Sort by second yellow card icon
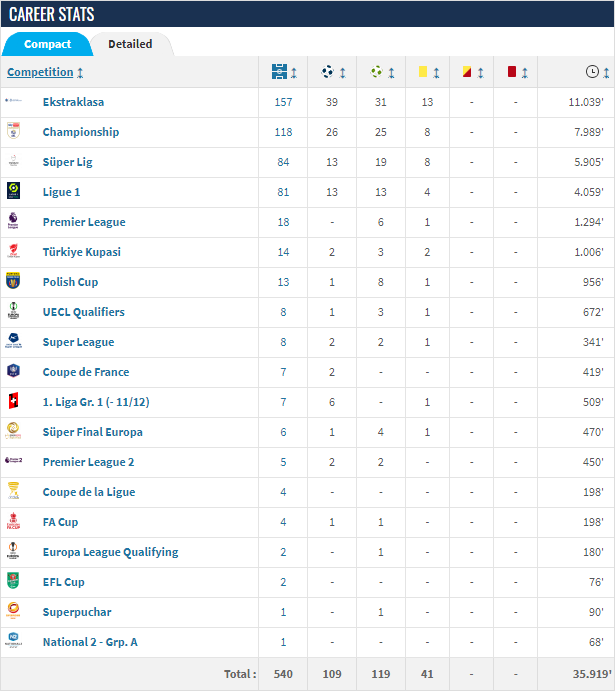 pyautogui.click(x=467, y=71)
